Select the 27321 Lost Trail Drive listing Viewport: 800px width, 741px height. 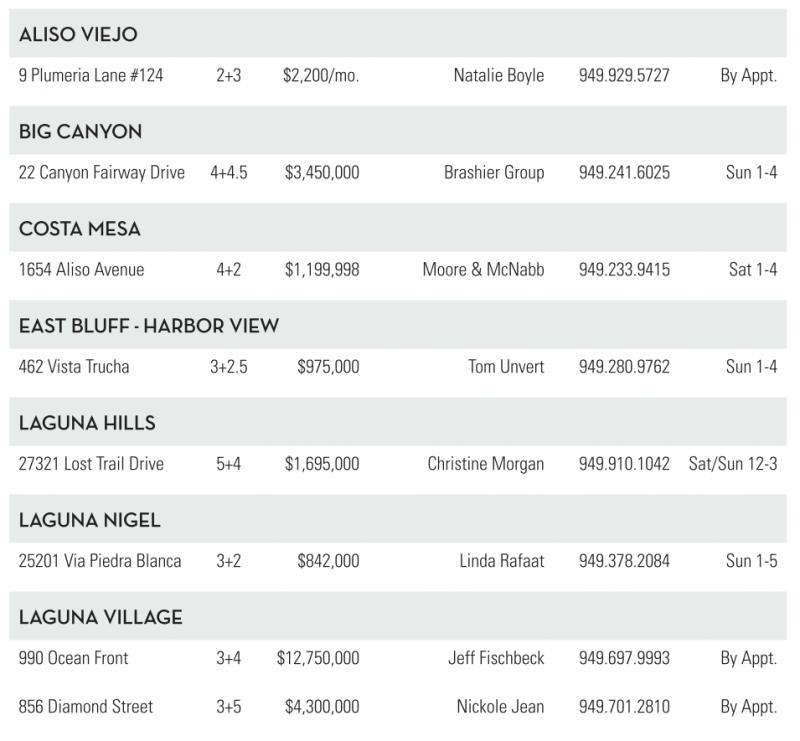[x=91, y=464]
